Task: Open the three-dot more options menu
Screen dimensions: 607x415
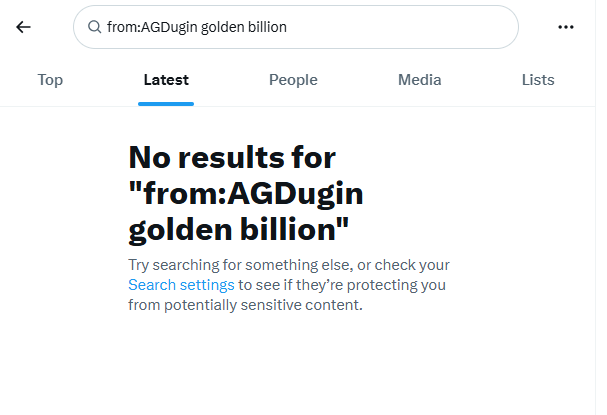Action: tap(566, 27)
